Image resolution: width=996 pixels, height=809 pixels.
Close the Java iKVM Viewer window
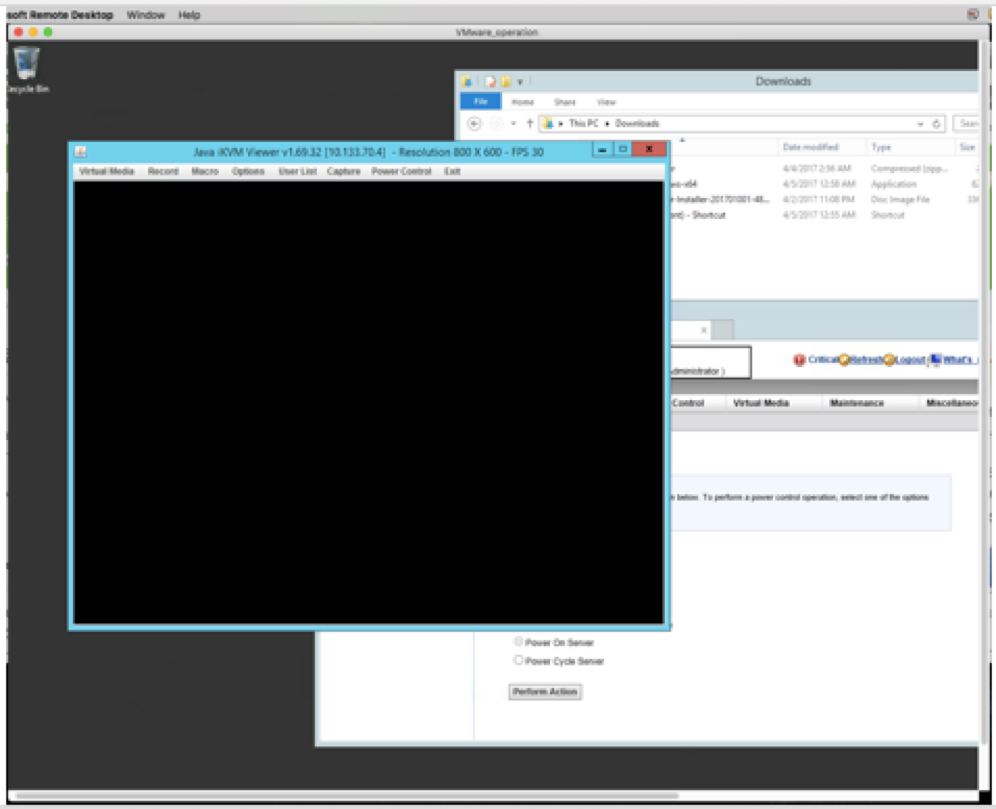click(x=649, y=149)
